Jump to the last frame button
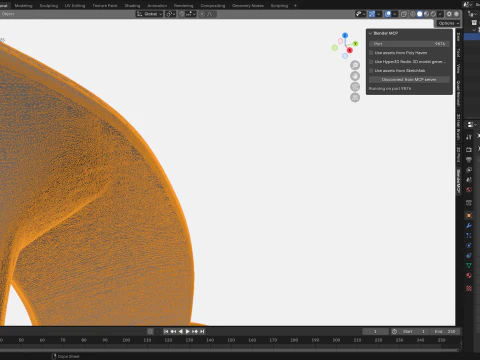Image resolution: width=480 pixels, height=360 pixels. pos(202,332)
